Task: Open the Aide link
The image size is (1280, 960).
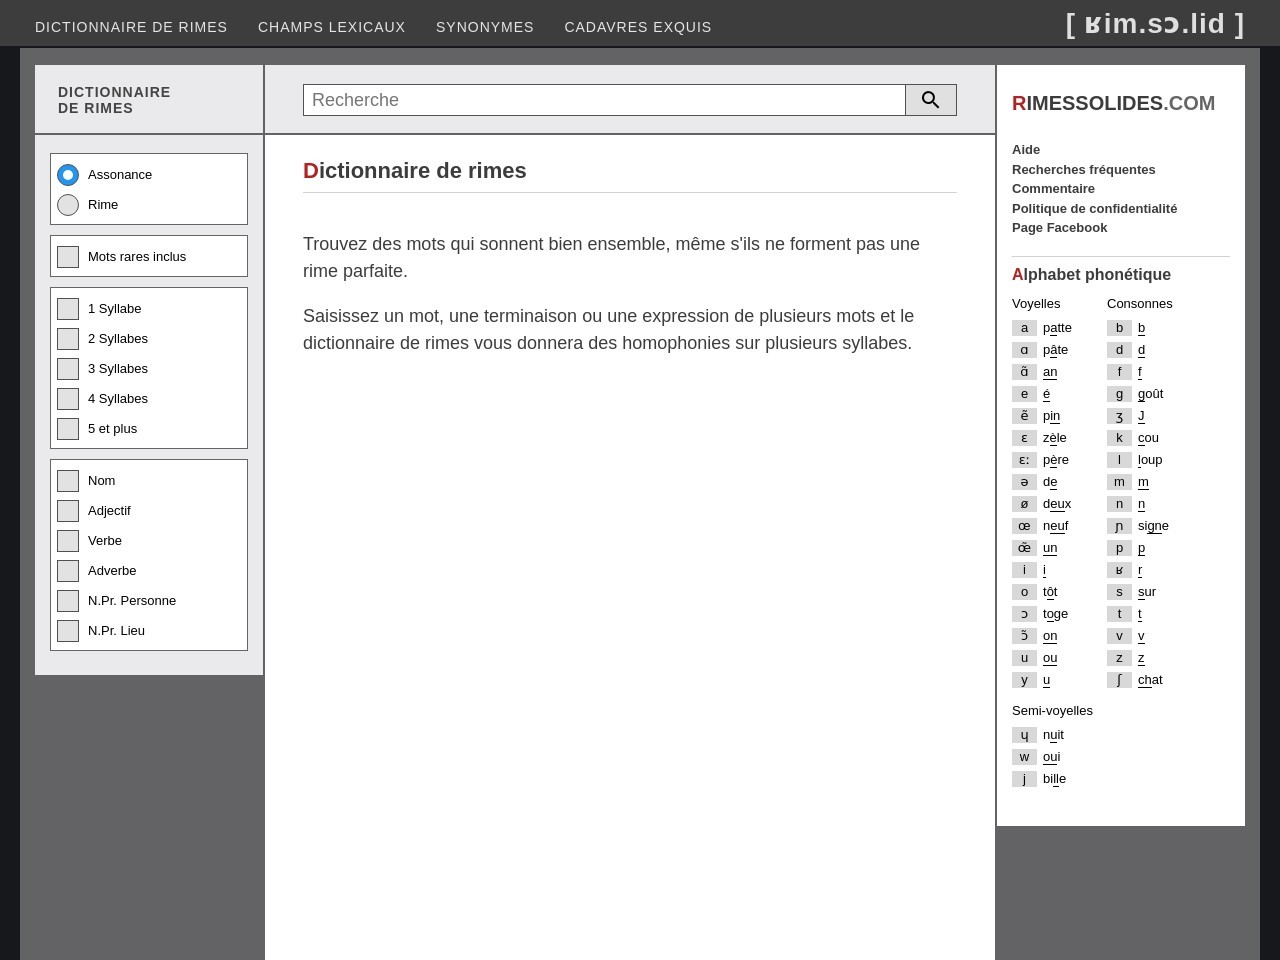Action: click(x=1026, y=150)
